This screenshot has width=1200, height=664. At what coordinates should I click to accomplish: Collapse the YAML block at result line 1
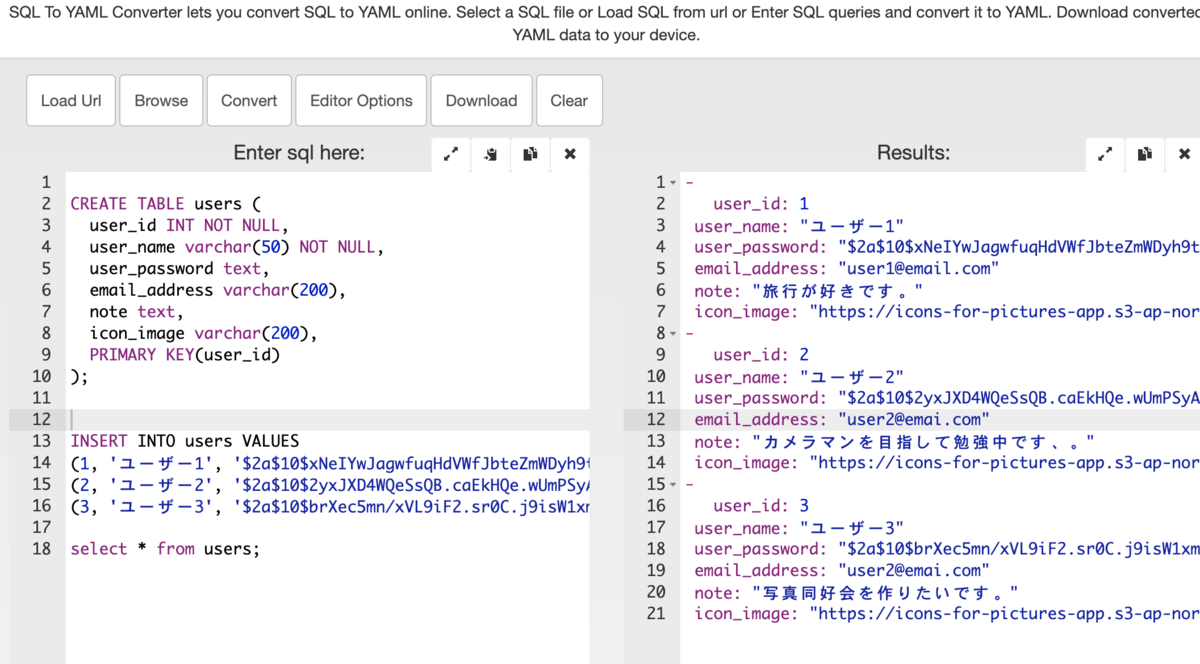click(673, 183)
